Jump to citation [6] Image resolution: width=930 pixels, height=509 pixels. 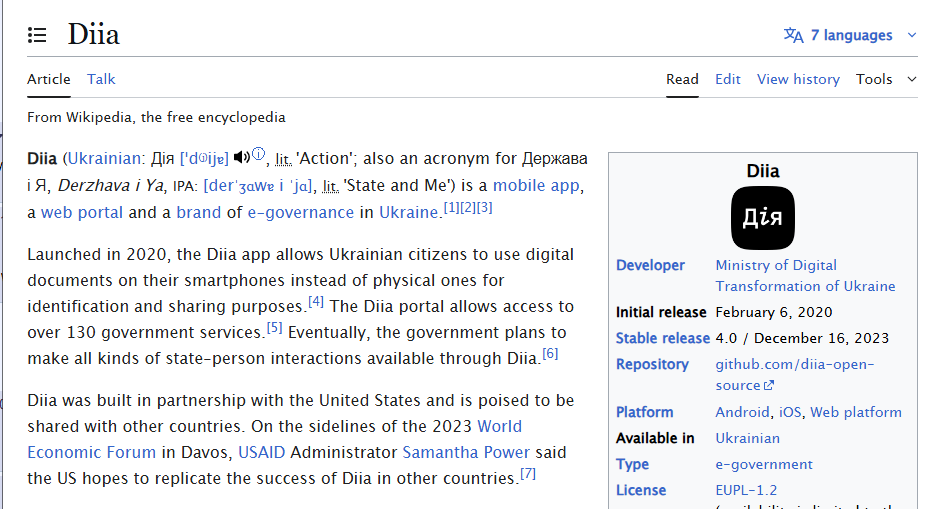coord(550,354)
